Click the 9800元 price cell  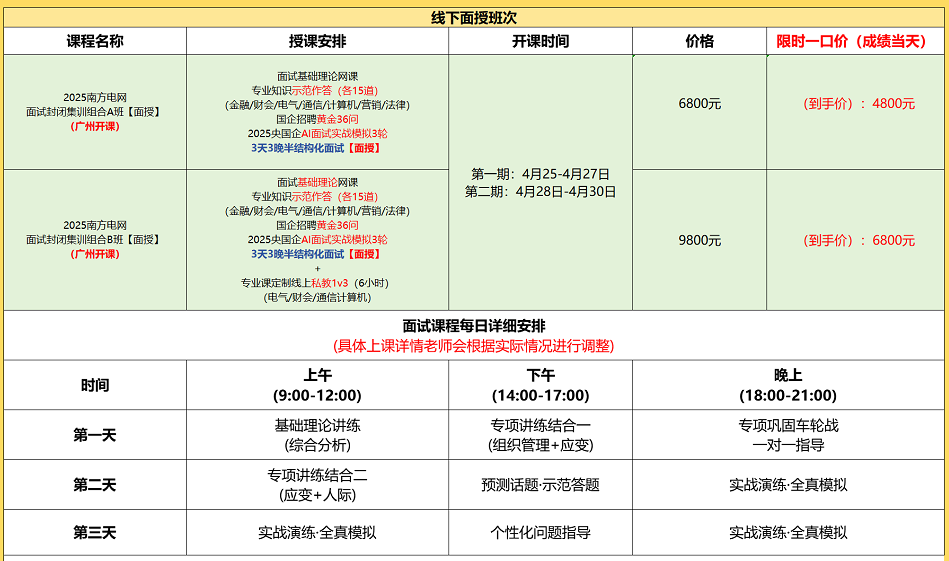pyautogui.click(x=700, y=240)
